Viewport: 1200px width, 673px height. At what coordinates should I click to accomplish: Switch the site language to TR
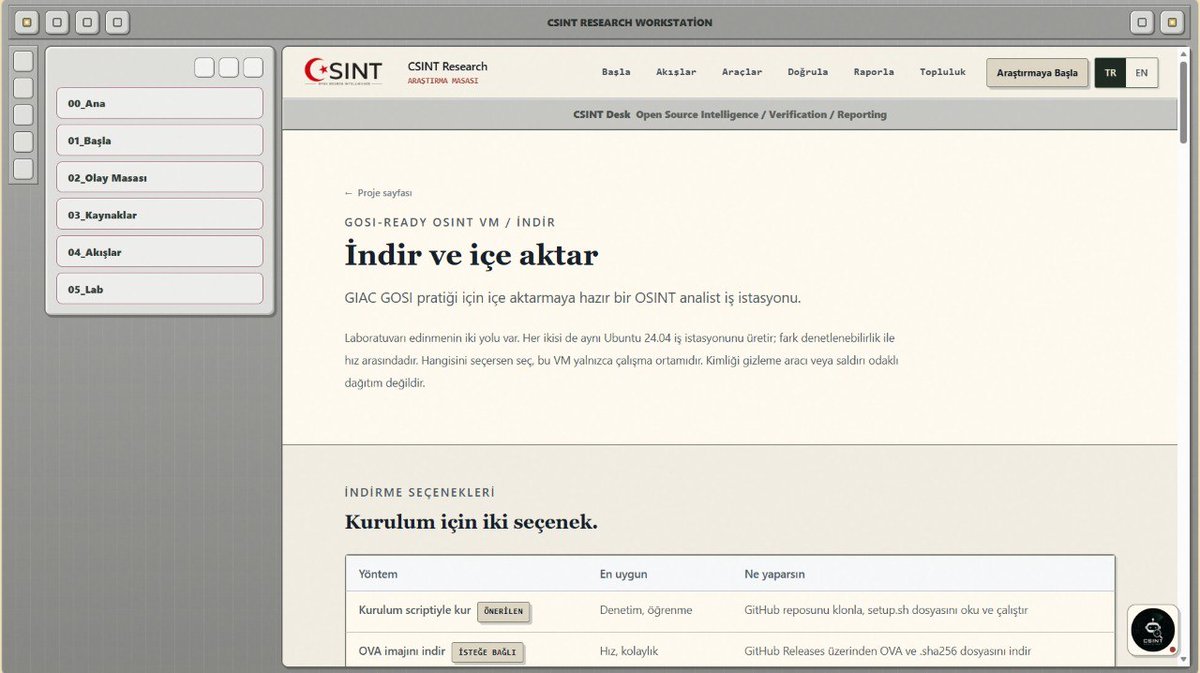[1110, 73]
